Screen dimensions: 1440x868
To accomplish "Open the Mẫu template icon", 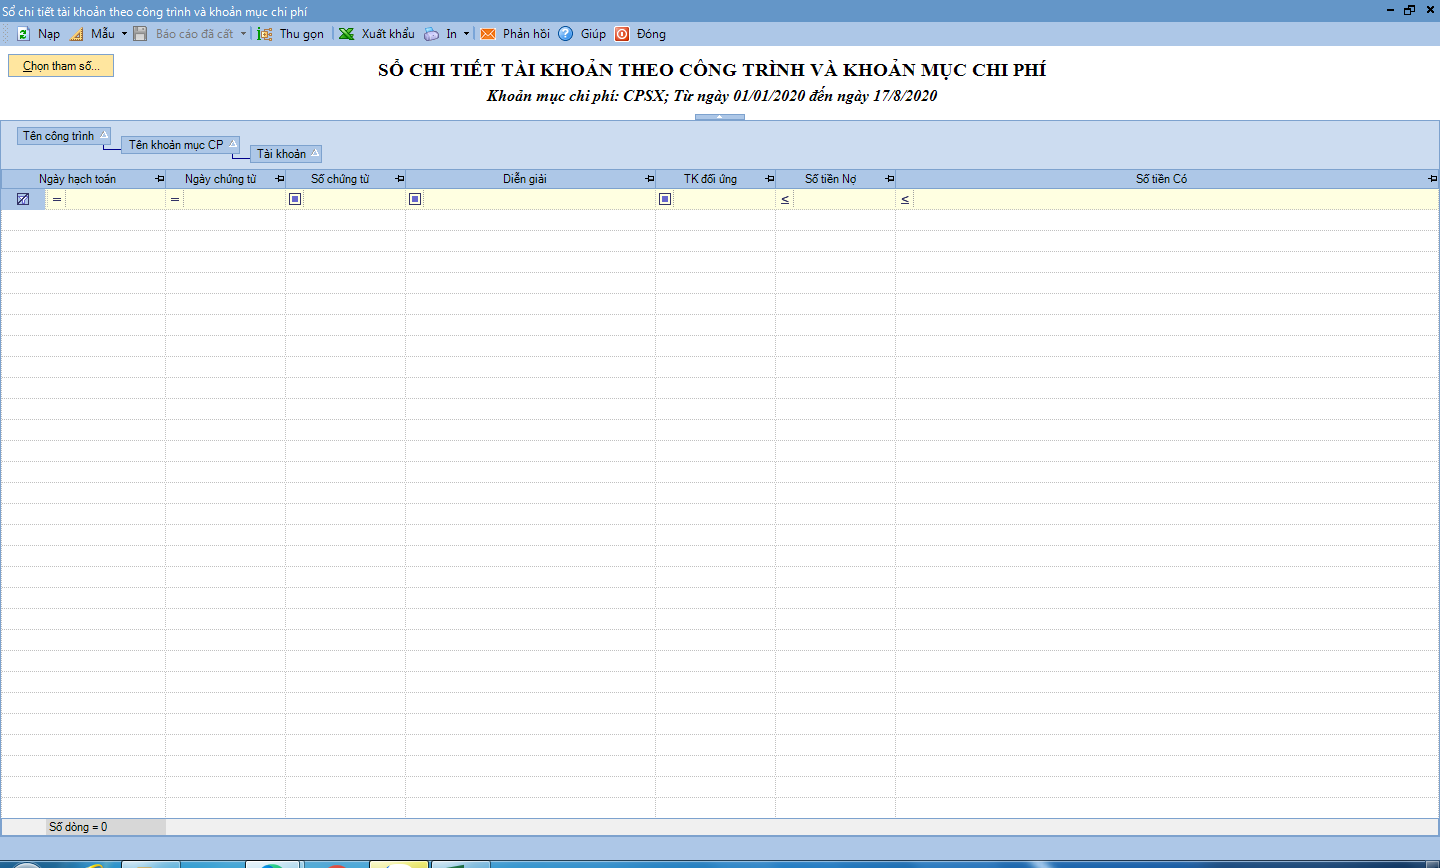I will (x=77, y=34).
